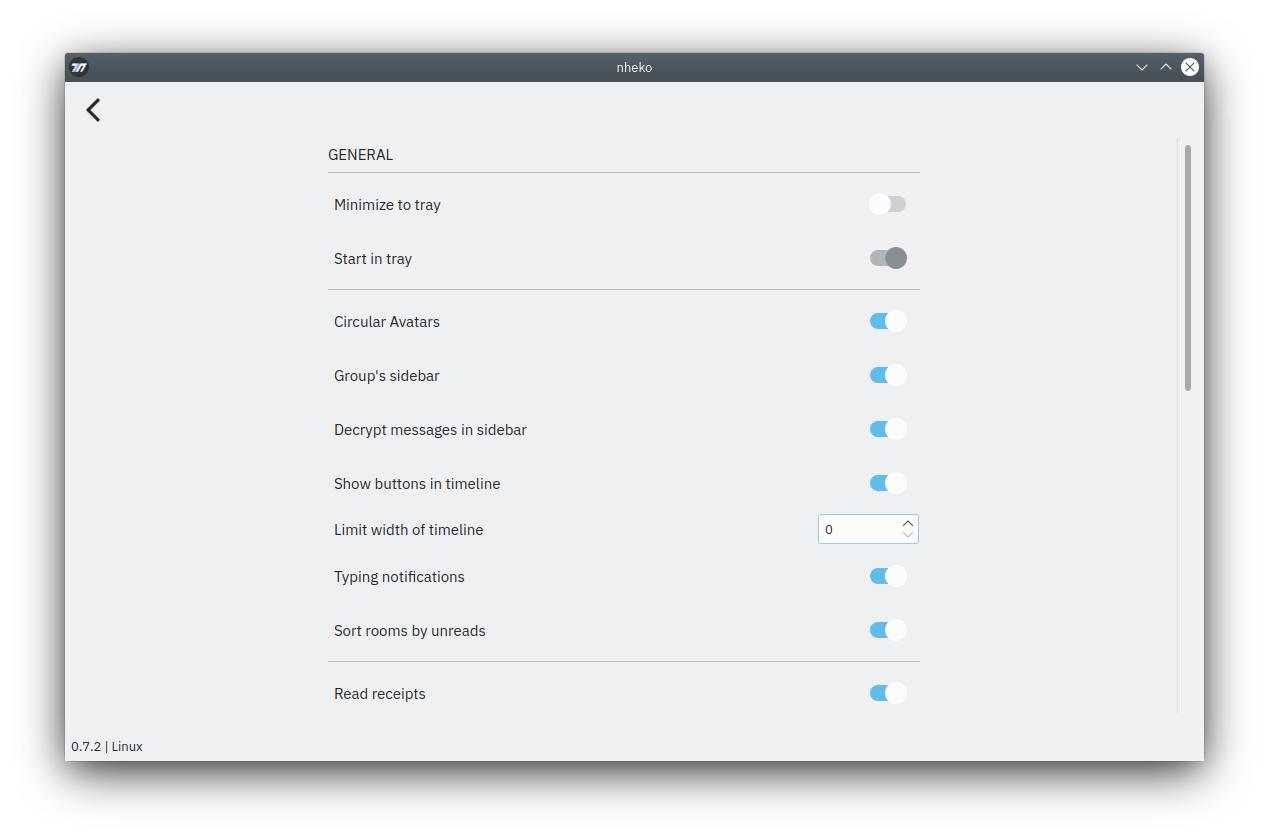Close the nheko window
Image resolution: width=1269 pixels, height=838 pixels.
1189,67
